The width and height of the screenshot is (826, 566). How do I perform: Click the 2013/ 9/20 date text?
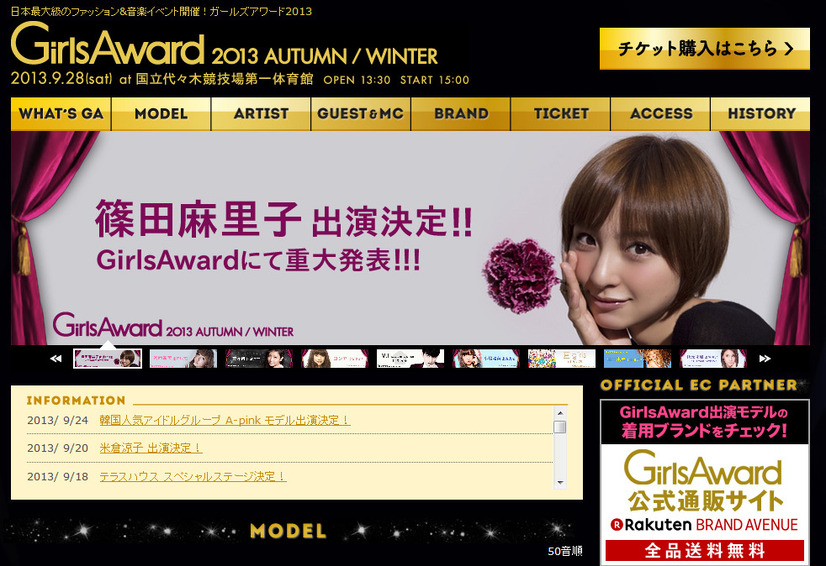57,448
